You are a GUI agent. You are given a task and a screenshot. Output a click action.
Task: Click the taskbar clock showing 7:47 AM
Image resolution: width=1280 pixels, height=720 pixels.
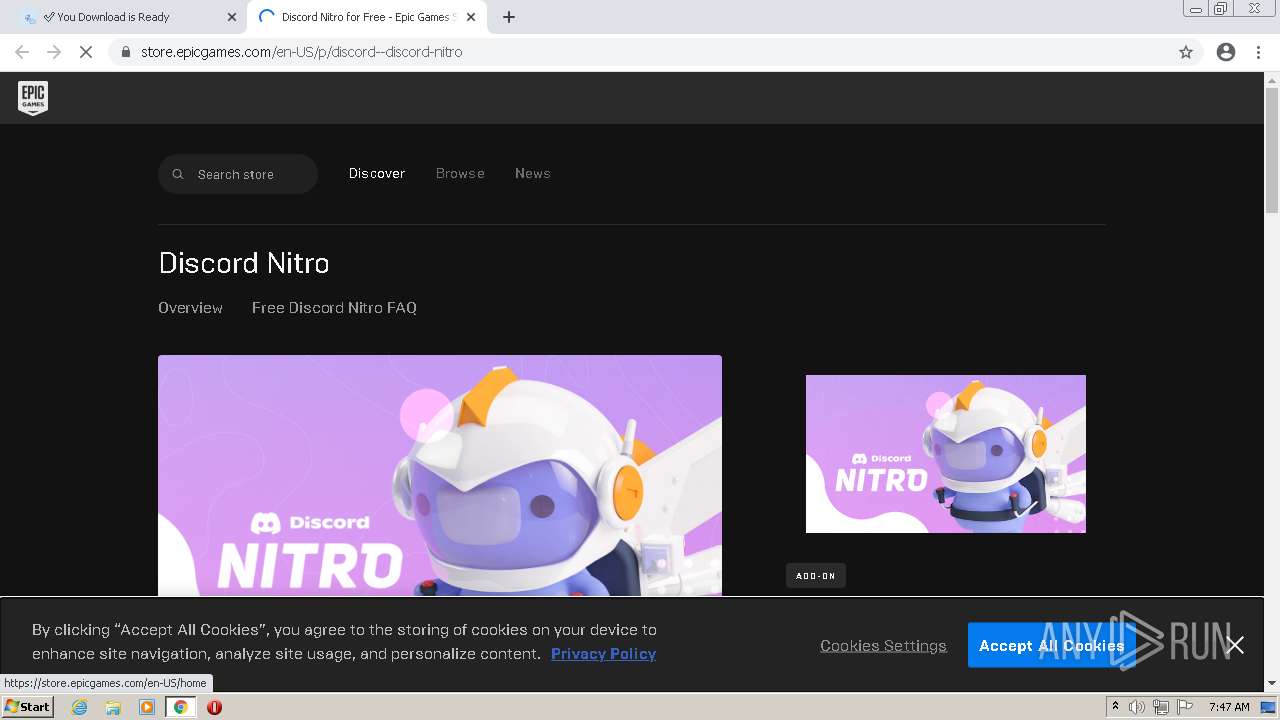(1229, 707)
